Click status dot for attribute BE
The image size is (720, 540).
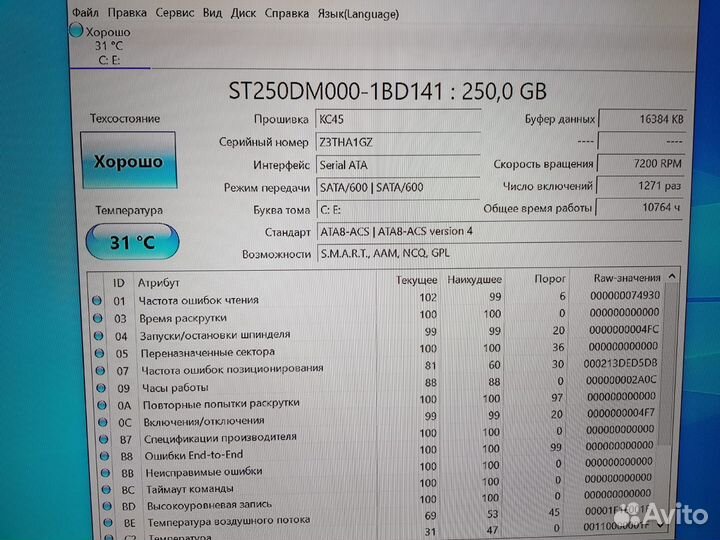[108, 523]
